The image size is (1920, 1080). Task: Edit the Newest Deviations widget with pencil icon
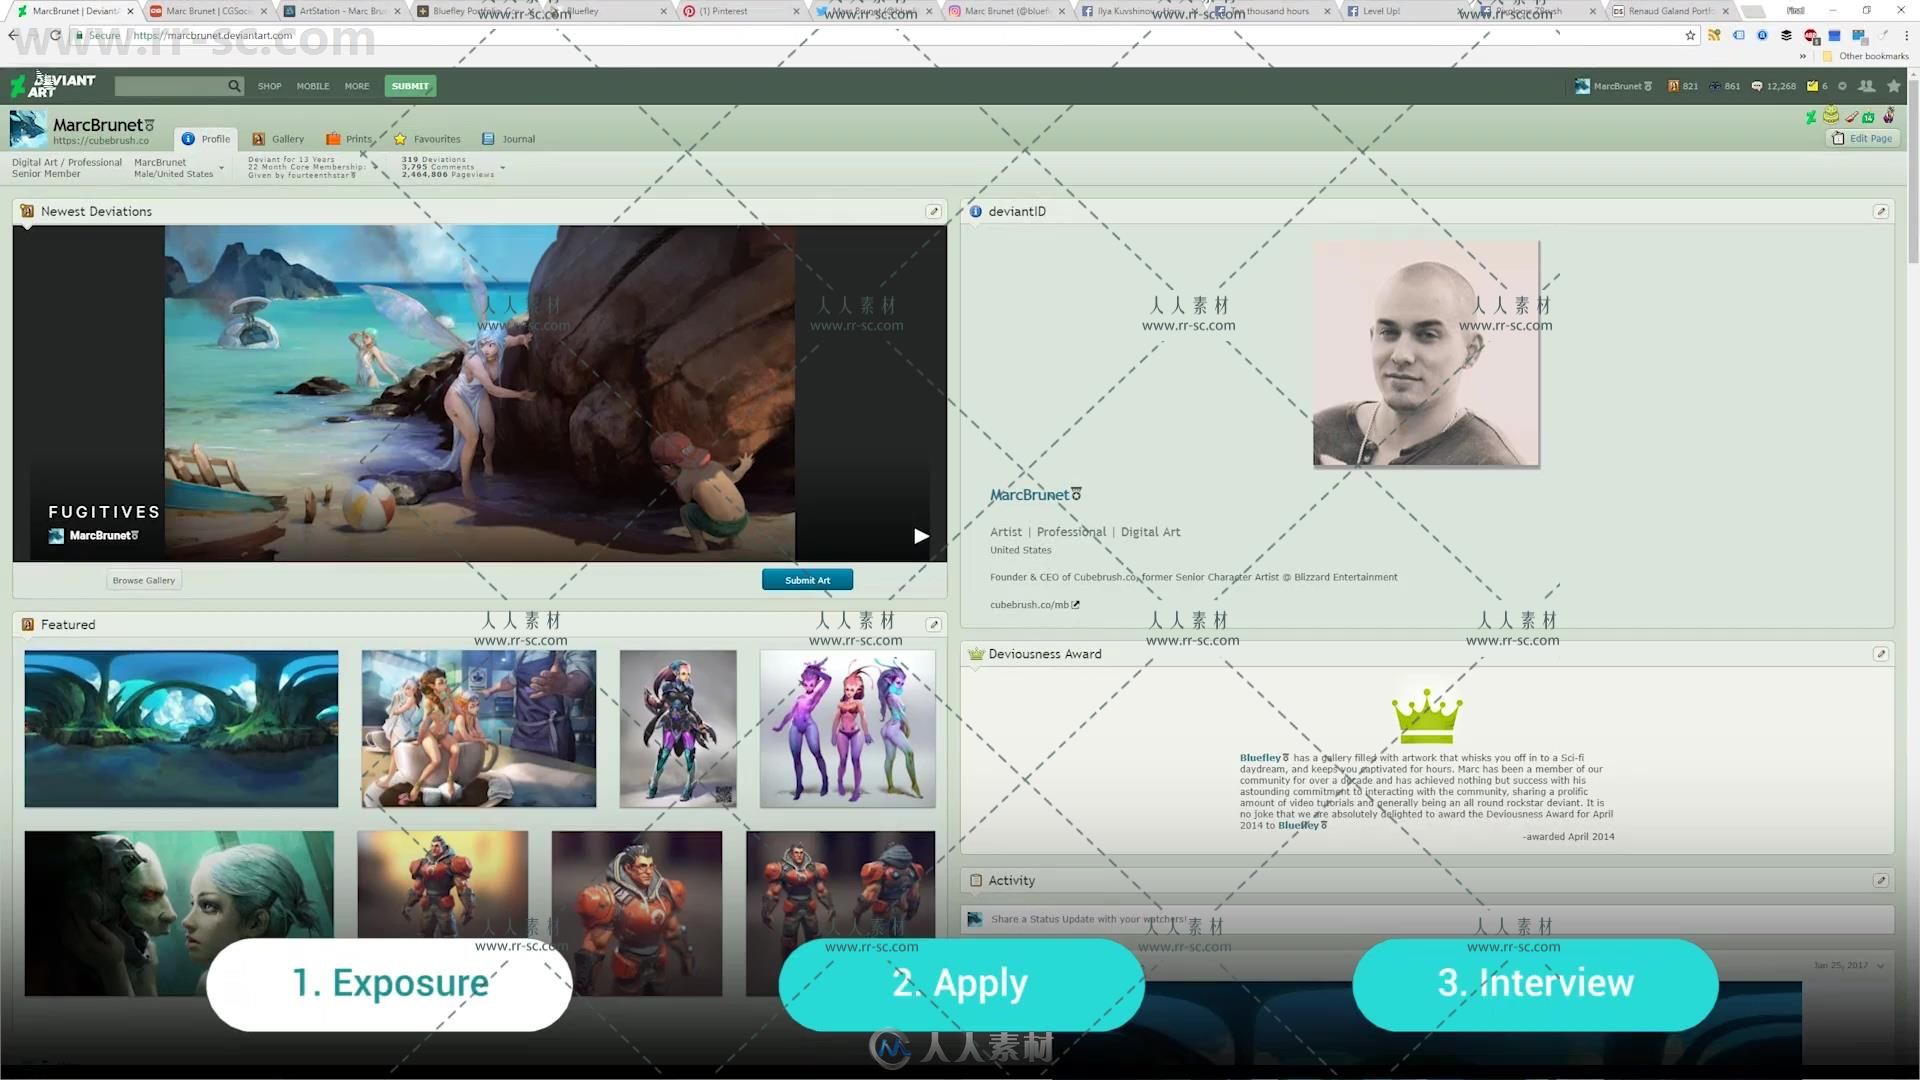[x=933, y=211]
